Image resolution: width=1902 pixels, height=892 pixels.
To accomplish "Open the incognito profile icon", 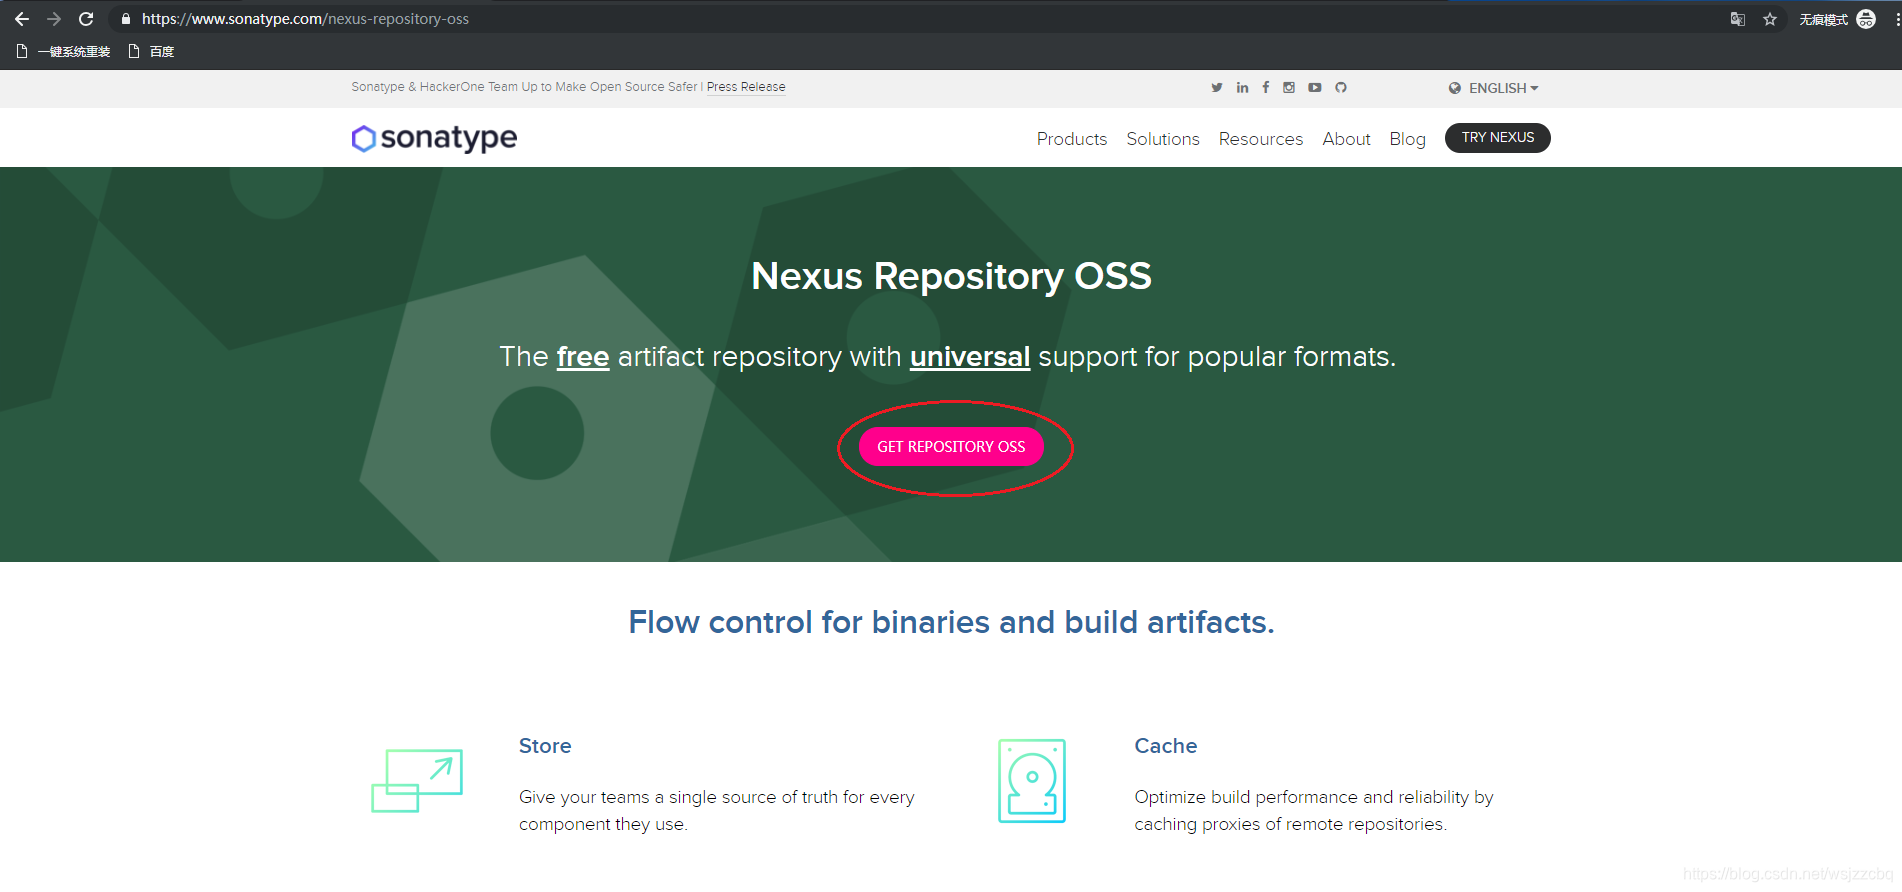I will (x=1866, y=19).
